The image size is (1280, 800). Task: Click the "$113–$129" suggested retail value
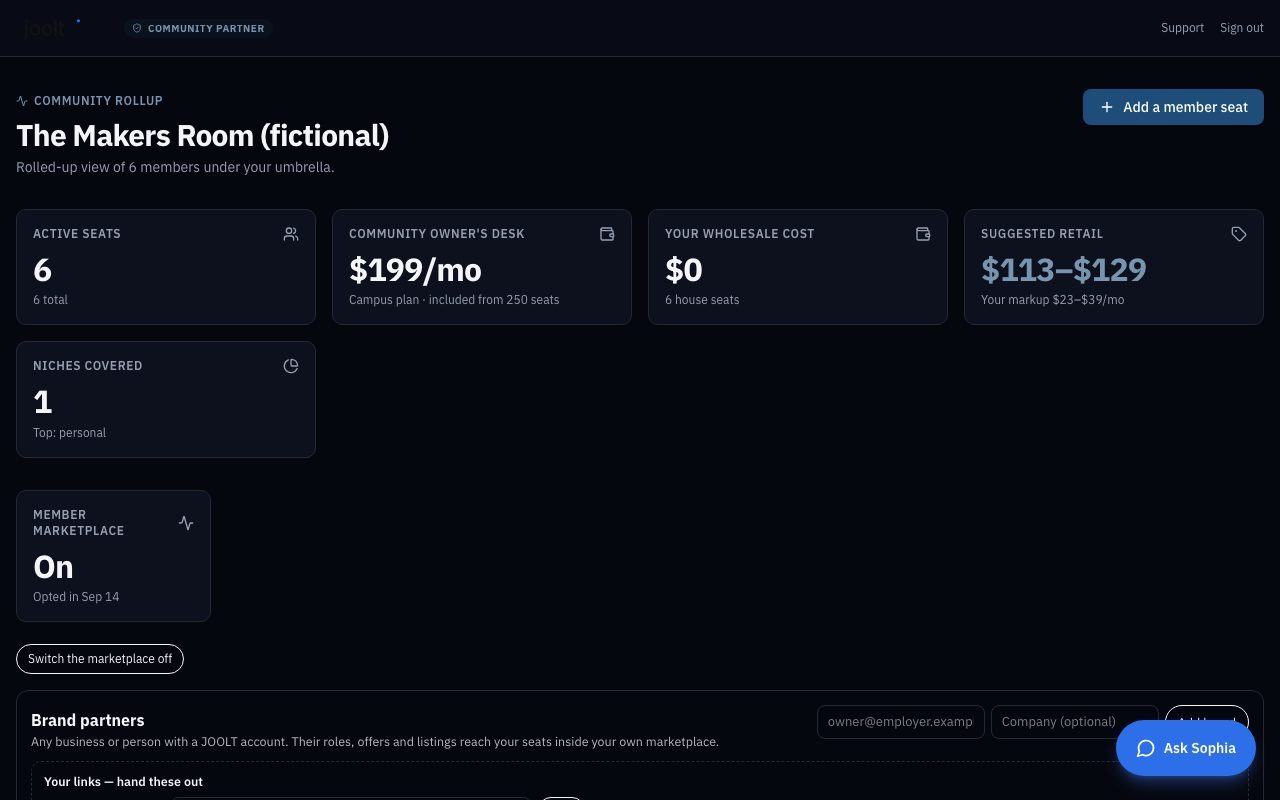click(x=1064, y=269)
